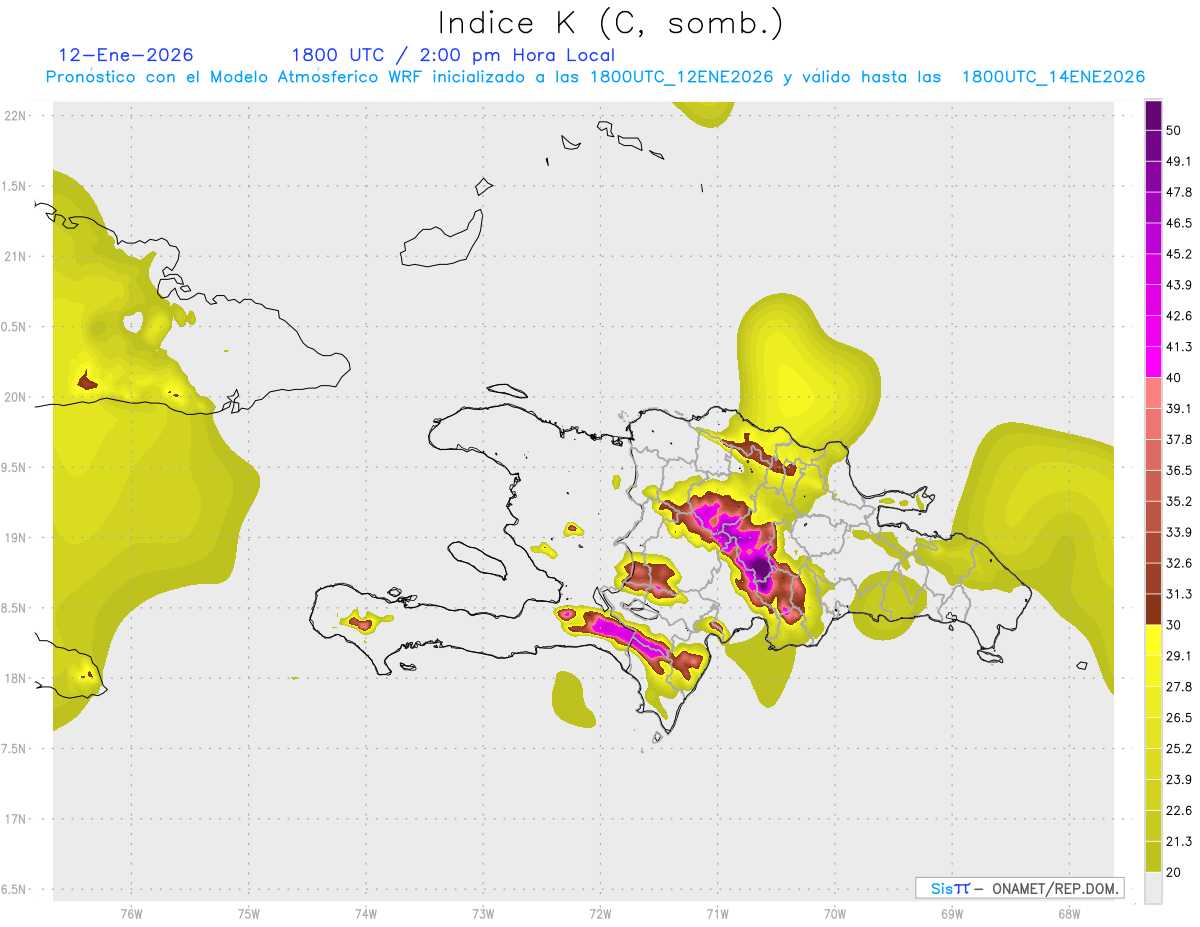Click the dark purple swatch above 50
Viewport: 1200px width, 927px height.
pyautogui.click(x=1154, y=115)
